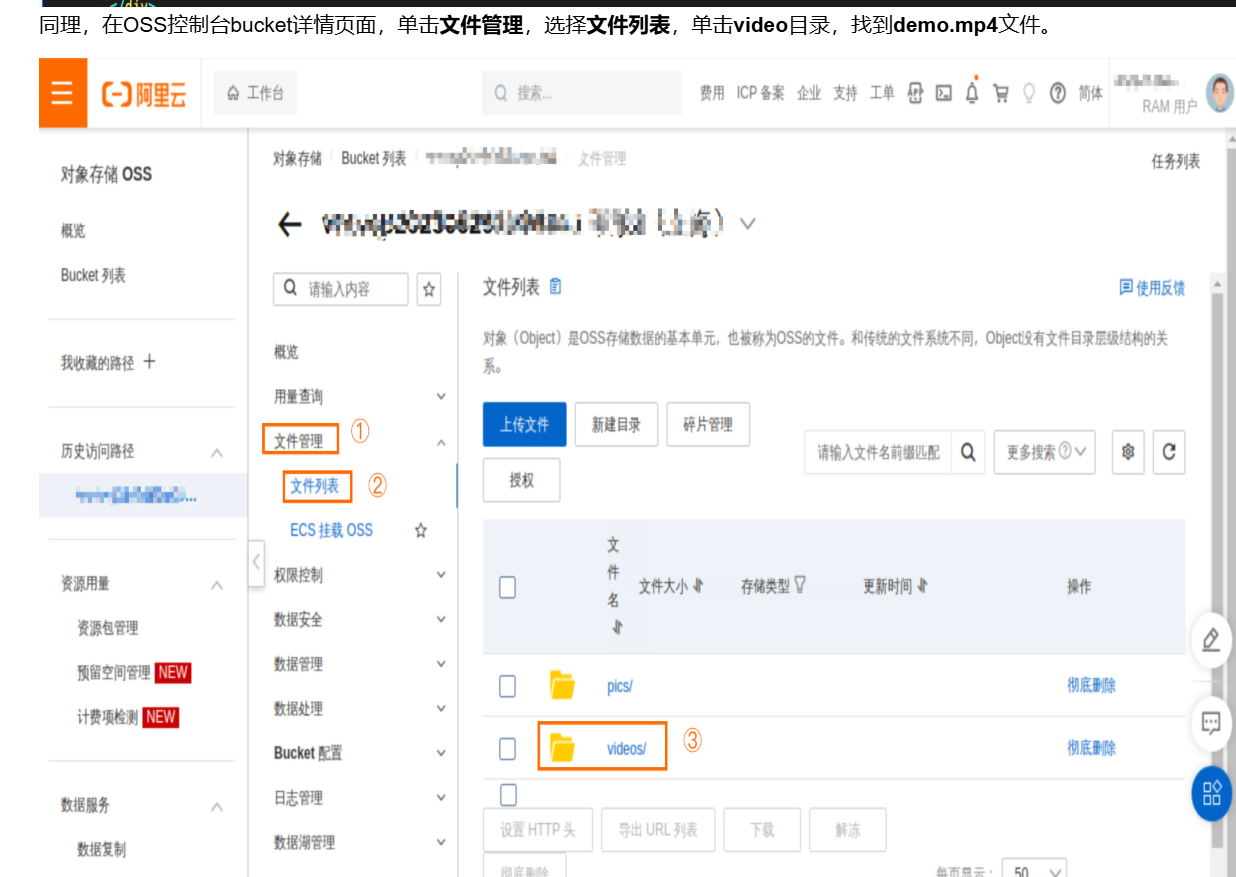Open 支持 menu in header
This screenshot has width=1236, height=877.
(845, 93)
